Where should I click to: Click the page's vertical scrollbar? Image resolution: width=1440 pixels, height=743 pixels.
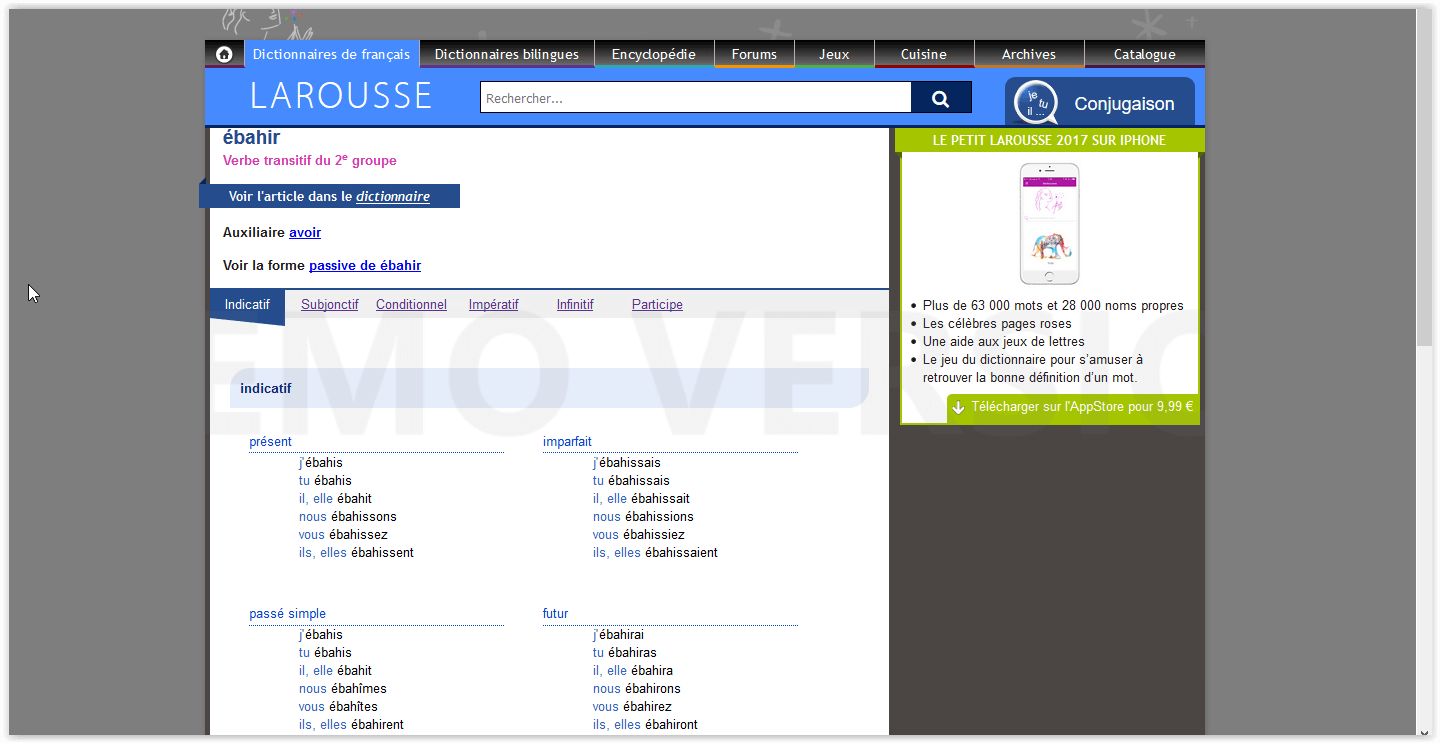(x=1424, y=180)
